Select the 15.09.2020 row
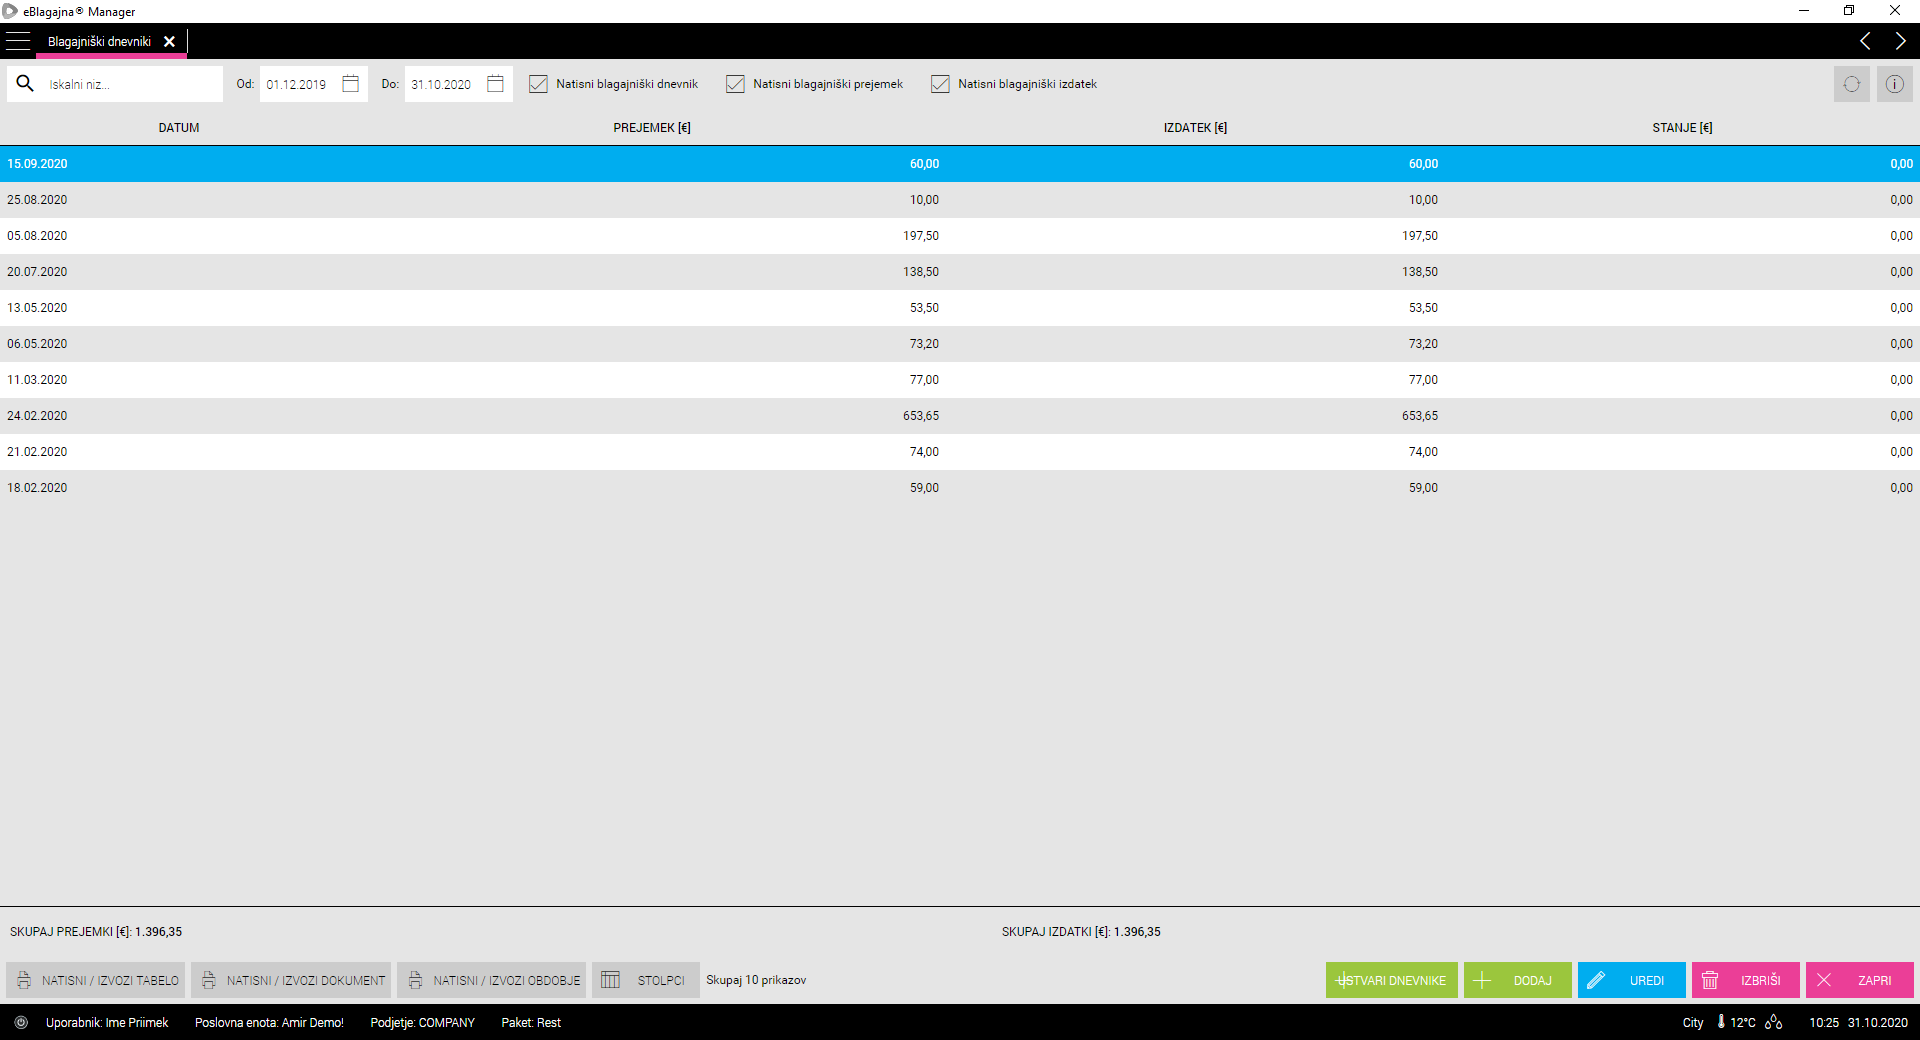1920x1040 pixels. point(960,164)
